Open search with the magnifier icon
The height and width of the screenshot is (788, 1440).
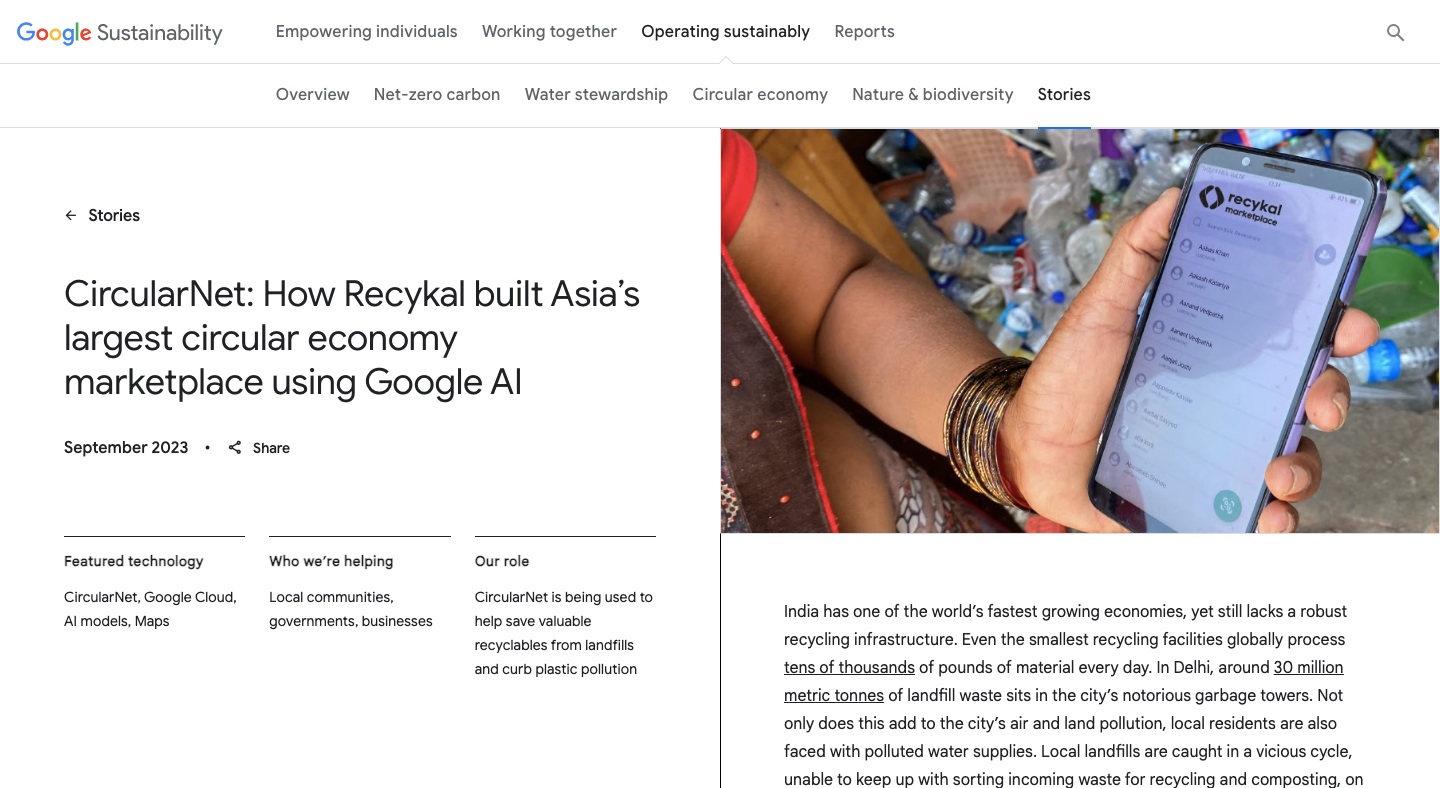click(x=1395, y=32)
